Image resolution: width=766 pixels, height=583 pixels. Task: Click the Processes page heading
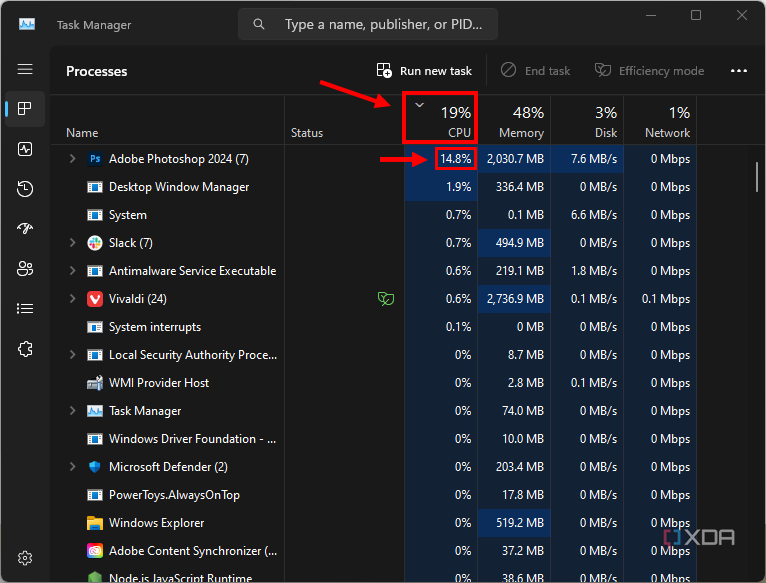point(97,71)
